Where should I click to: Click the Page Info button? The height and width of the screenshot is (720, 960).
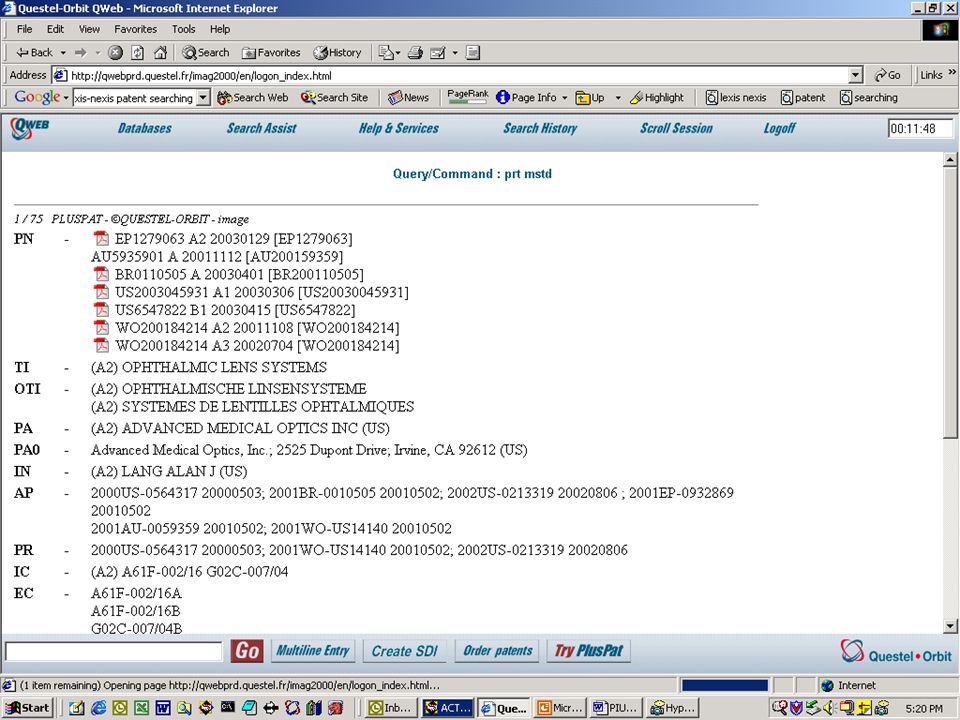coord(527,97)
